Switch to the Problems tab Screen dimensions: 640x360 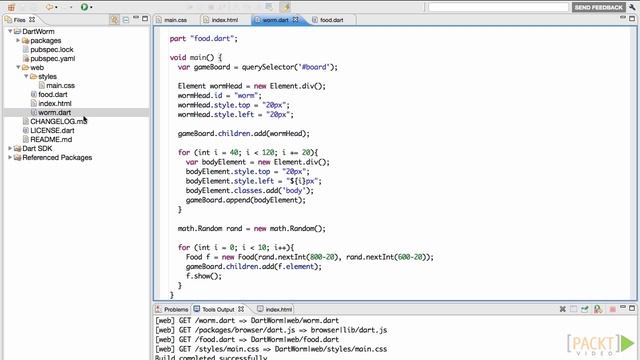(x=172, y=309)
